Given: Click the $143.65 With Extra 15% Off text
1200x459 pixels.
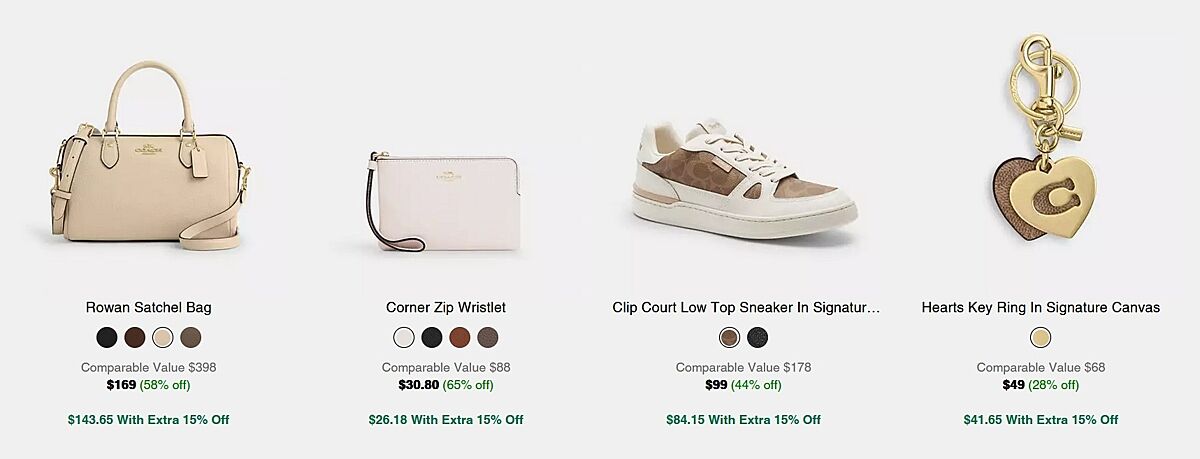Looking at the screenshot, I should pos(148,420).
